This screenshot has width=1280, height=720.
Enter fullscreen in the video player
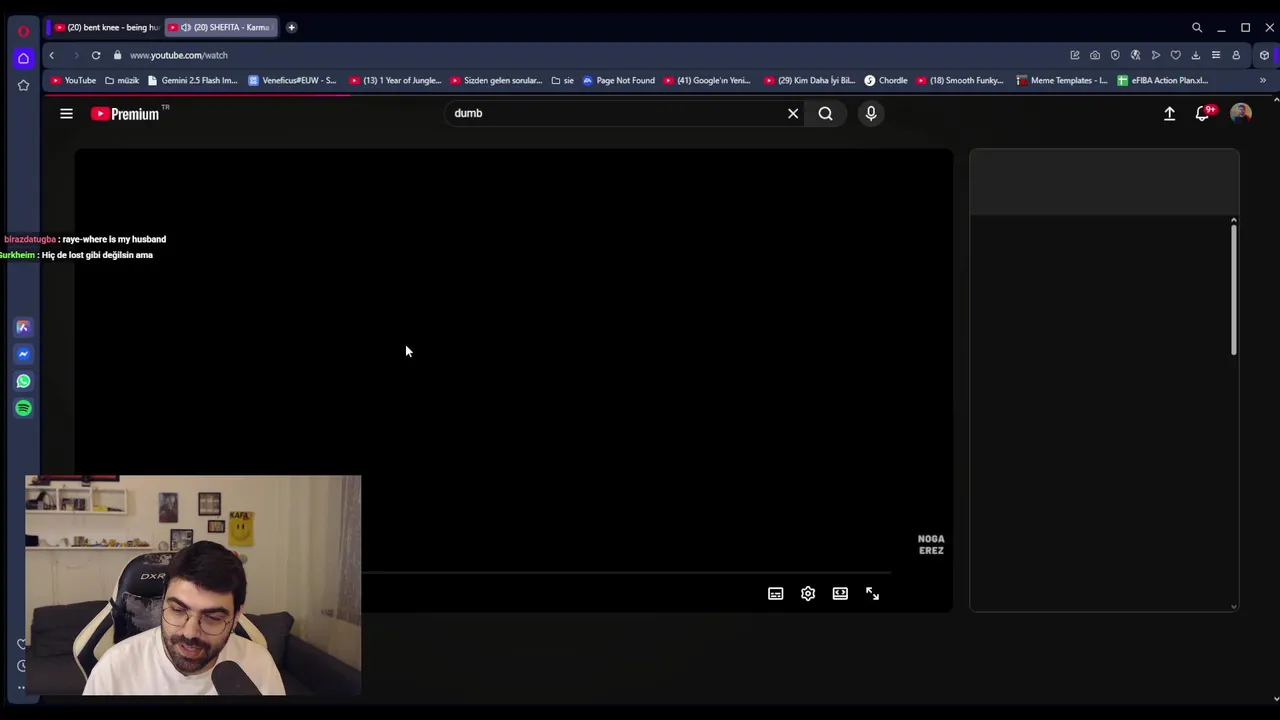tap(872, 594)
